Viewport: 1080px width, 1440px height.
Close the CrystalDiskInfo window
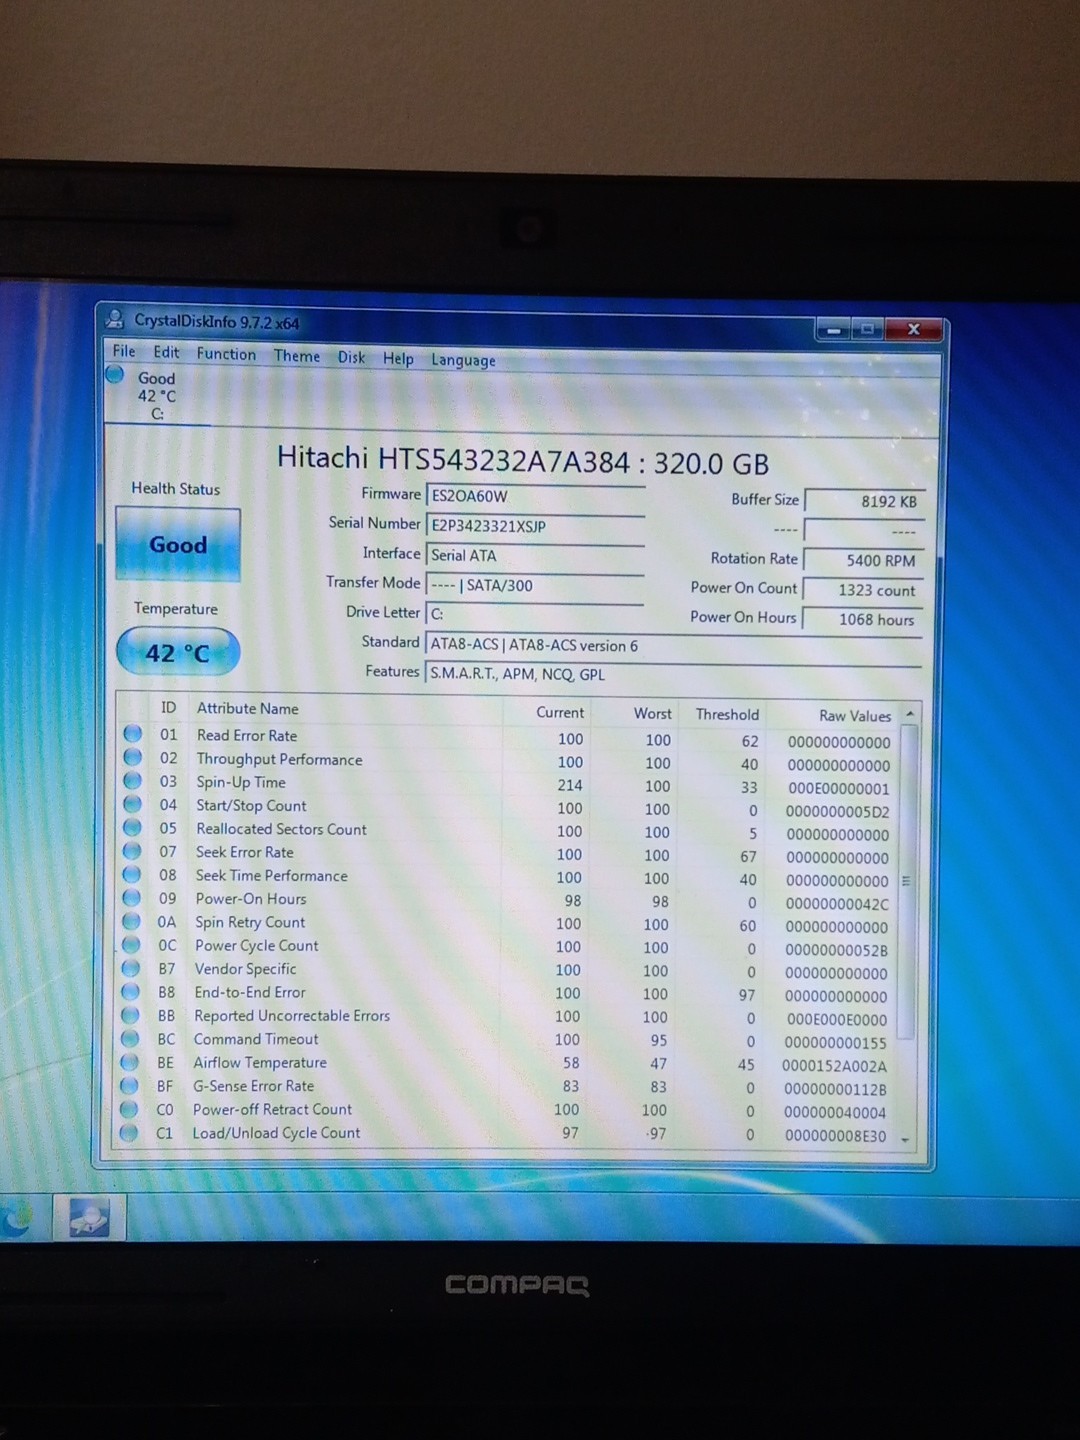click(x=913, y=329)
